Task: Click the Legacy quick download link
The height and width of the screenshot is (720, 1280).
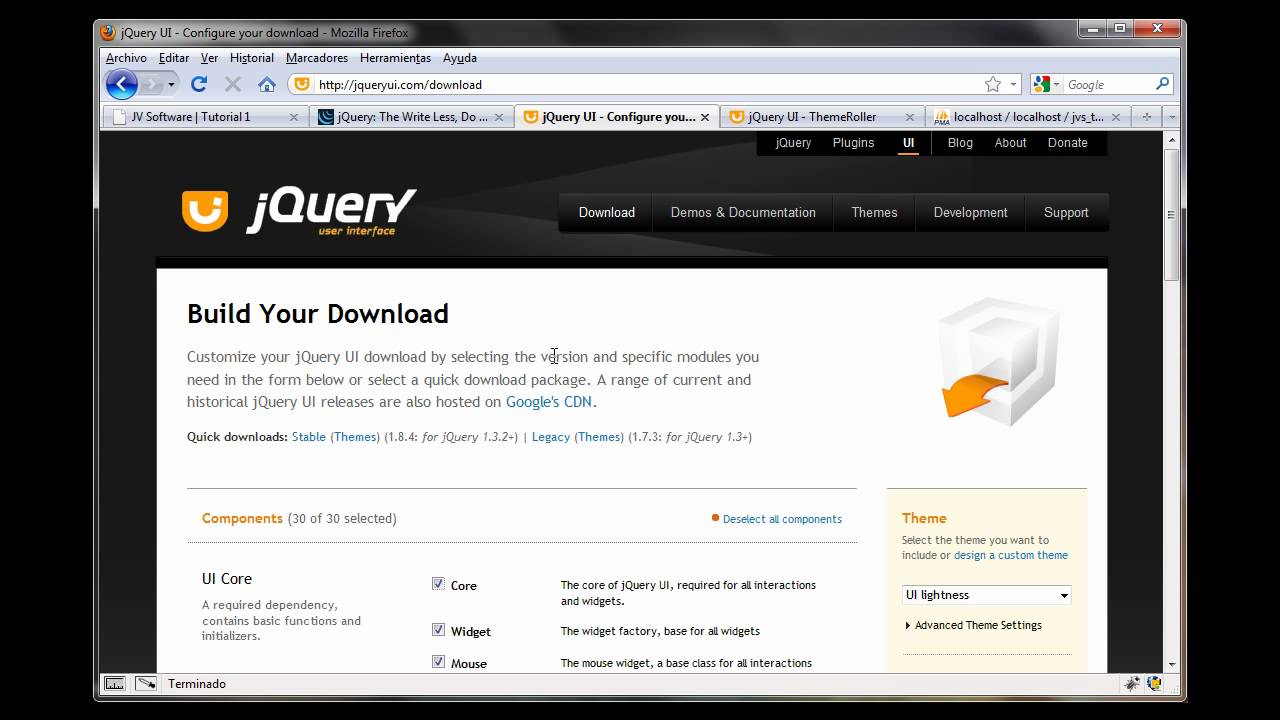Action: pyautogui.click(x=551, y=437)
